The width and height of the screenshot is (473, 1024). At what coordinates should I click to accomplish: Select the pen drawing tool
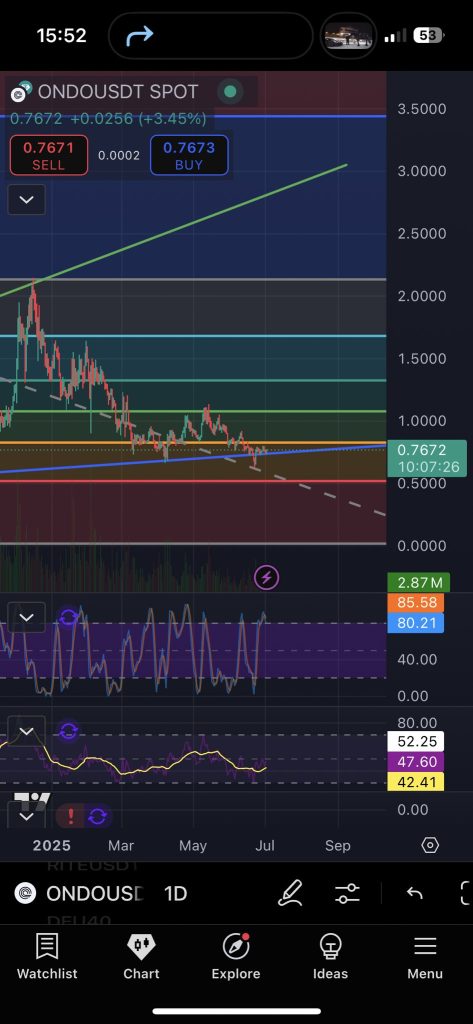pos(290,893)
